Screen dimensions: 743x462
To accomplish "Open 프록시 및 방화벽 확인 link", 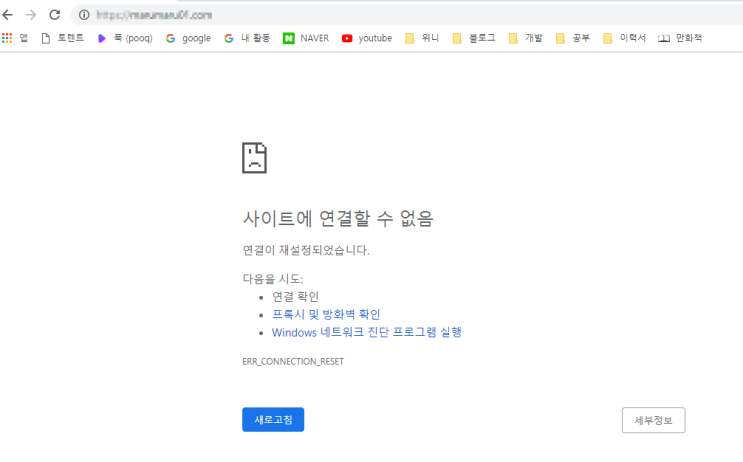I will [x=326, y=314].
